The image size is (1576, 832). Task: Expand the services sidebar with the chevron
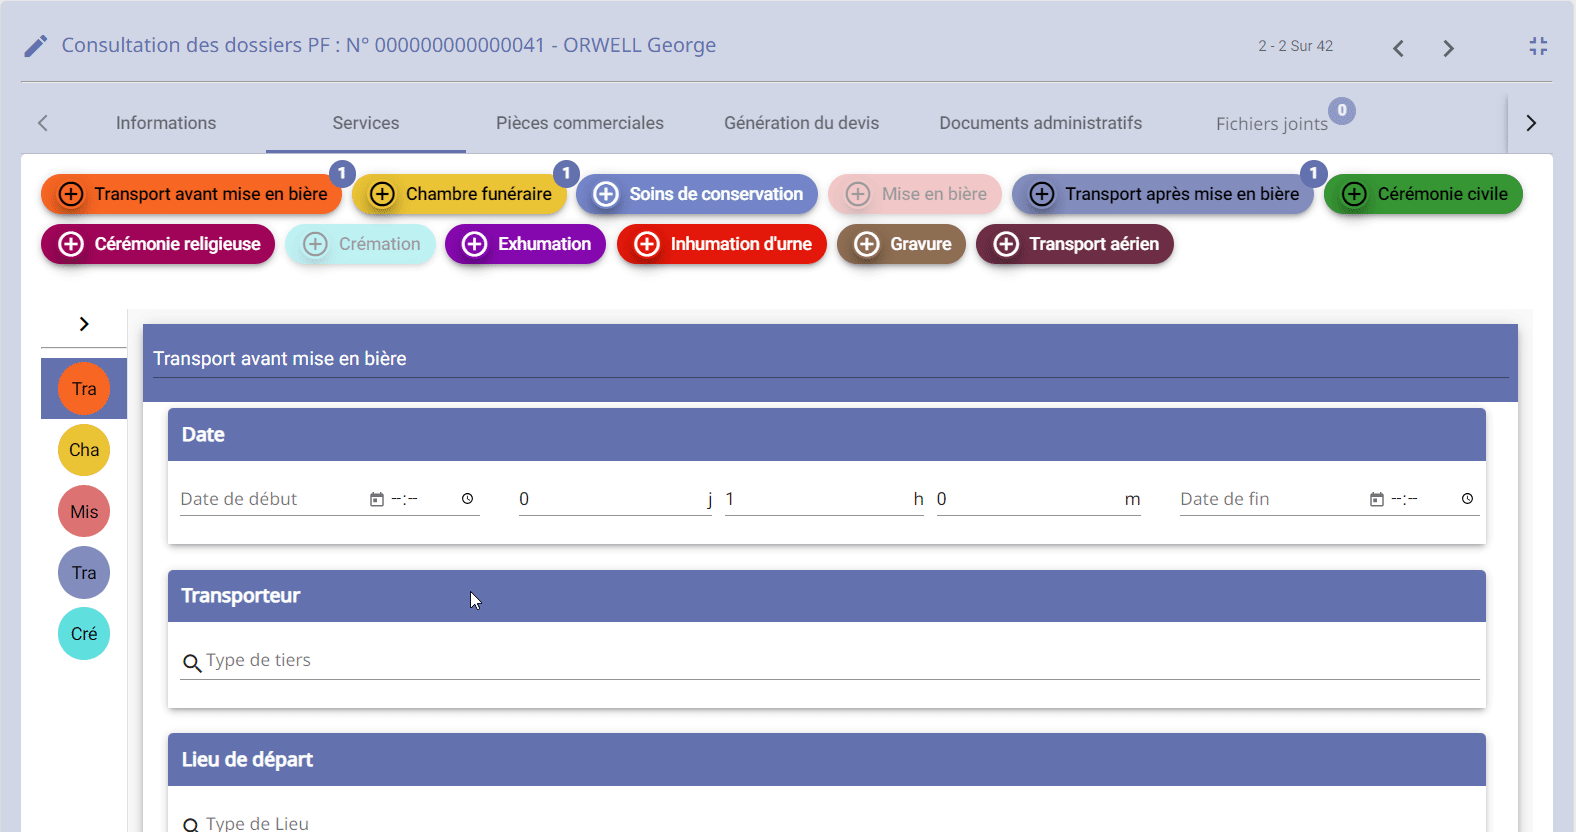tap(84, 324)
